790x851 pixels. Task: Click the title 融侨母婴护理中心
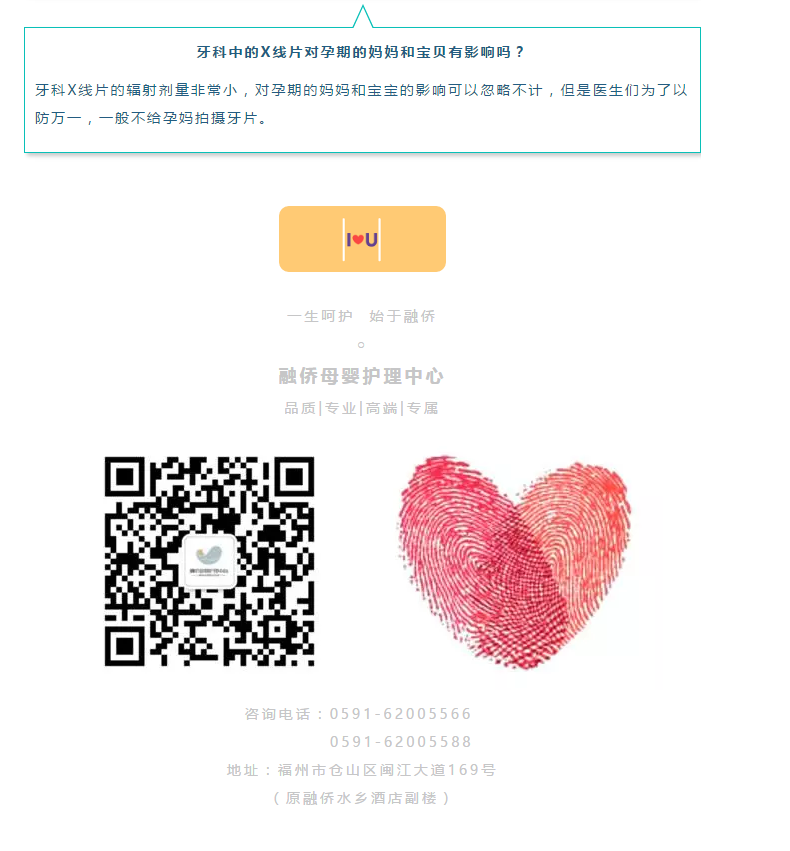pos(361,376)
